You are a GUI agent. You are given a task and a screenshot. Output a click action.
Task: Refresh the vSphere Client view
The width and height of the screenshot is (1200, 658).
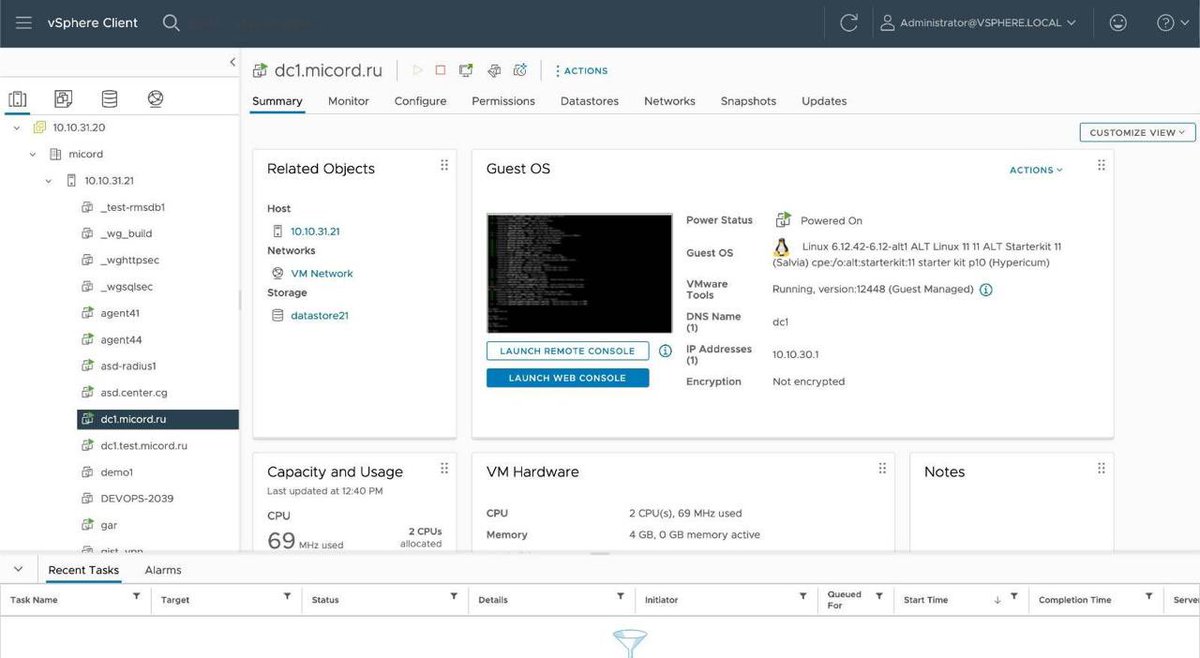click(x=849, y=22)
